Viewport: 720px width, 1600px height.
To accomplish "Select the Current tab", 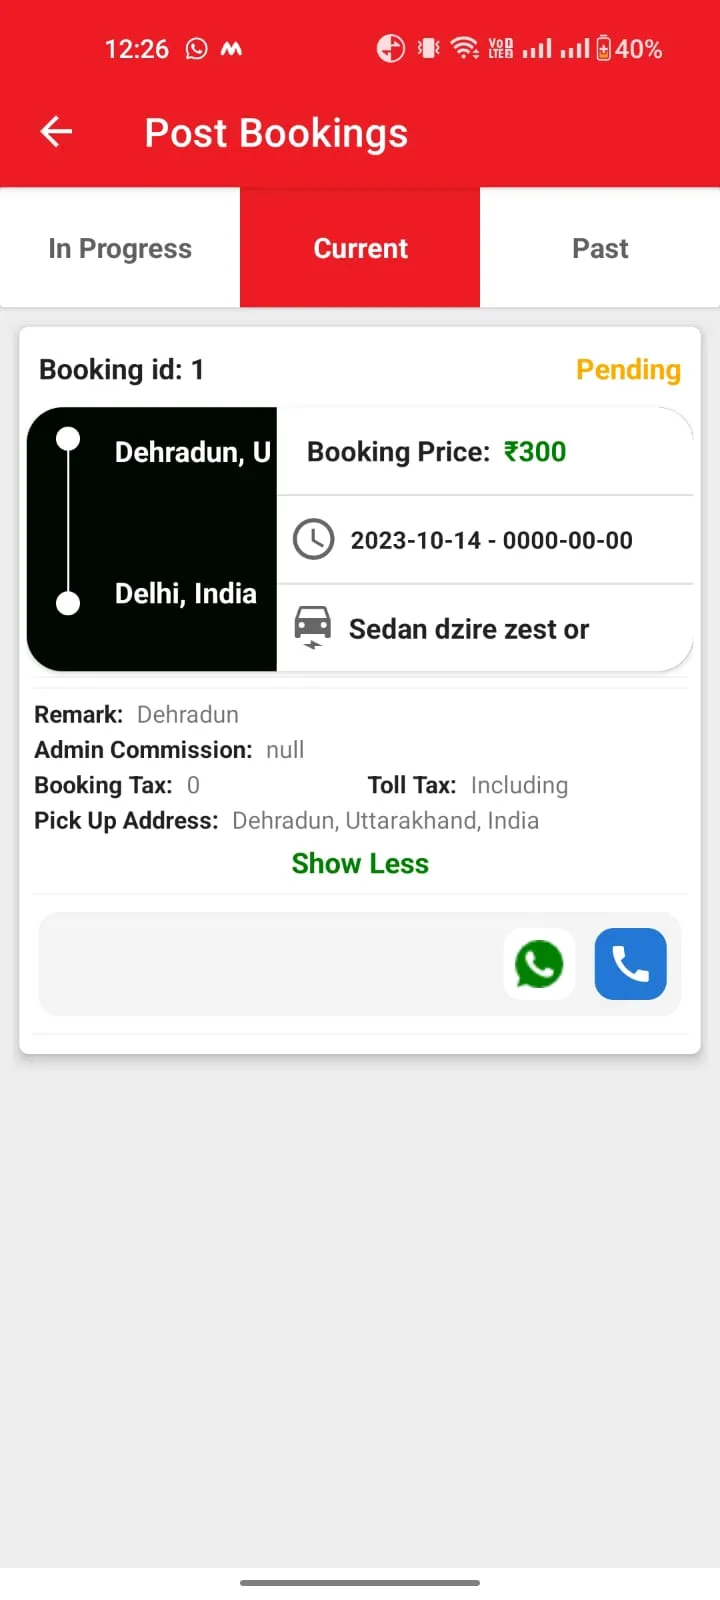I will [360, 248].
